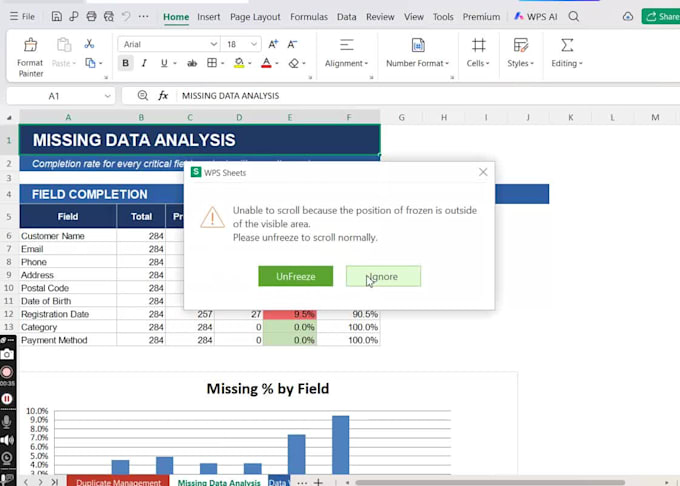Expand the Name Box A1 dropdown
This screenshot has width=680, height=486.
108,96
